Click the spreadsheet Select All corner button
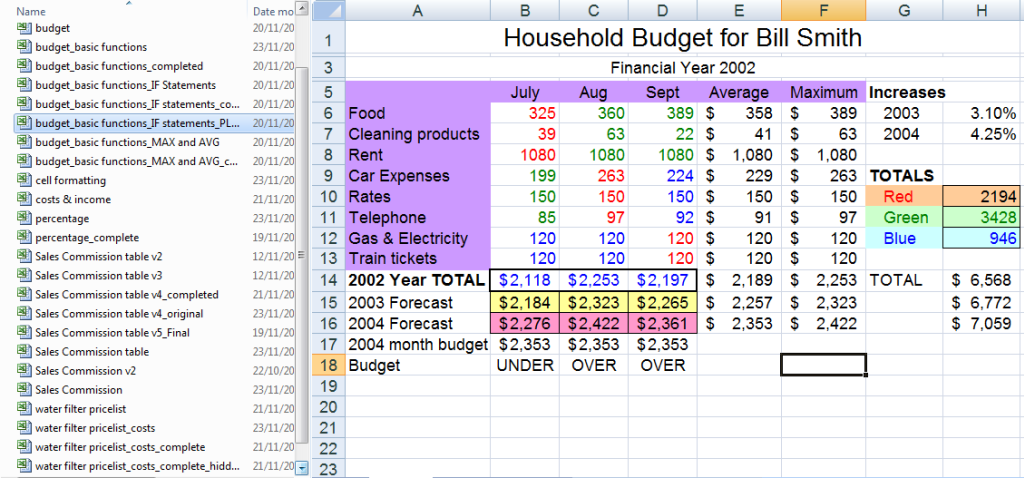Image resolution: width=1024 pixels, height=478 pixels. pyautogui.click(x=328, y=10)
